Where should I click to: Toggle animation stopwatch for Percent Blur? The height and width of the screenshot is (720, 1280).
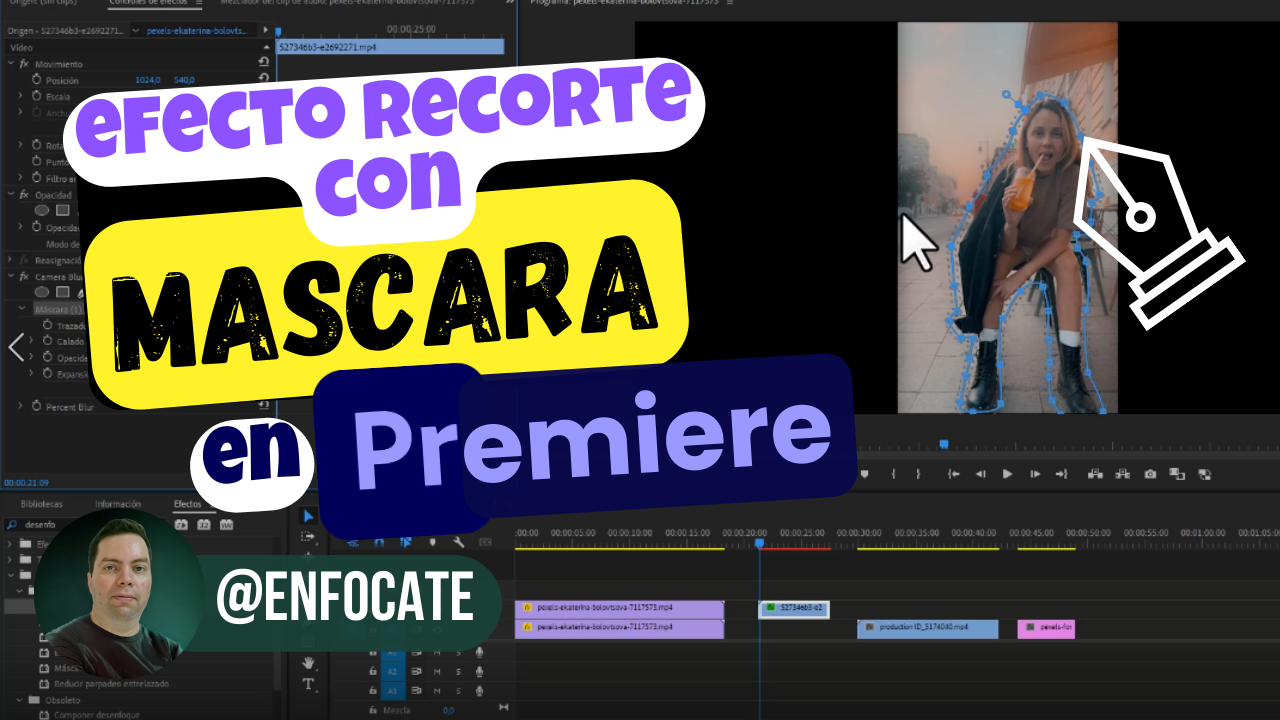(x=36, y=406)
